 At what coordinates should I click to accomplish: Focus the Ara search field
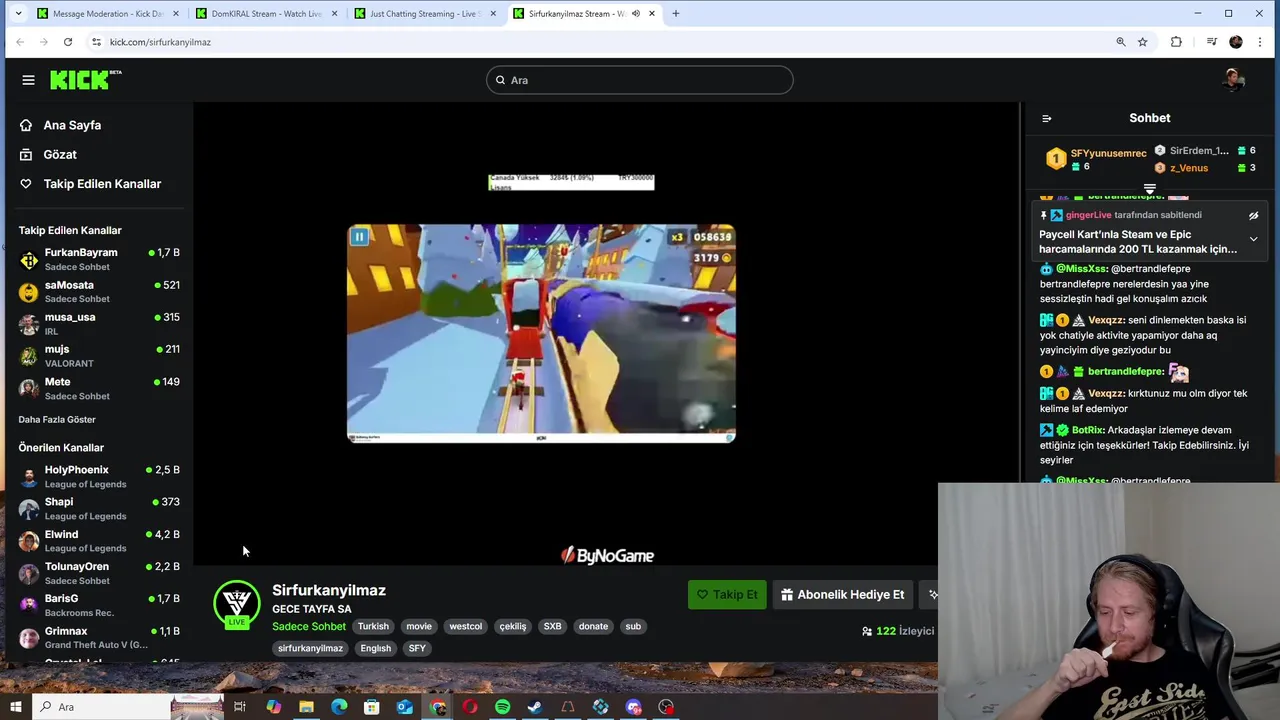tap(640, 80)
